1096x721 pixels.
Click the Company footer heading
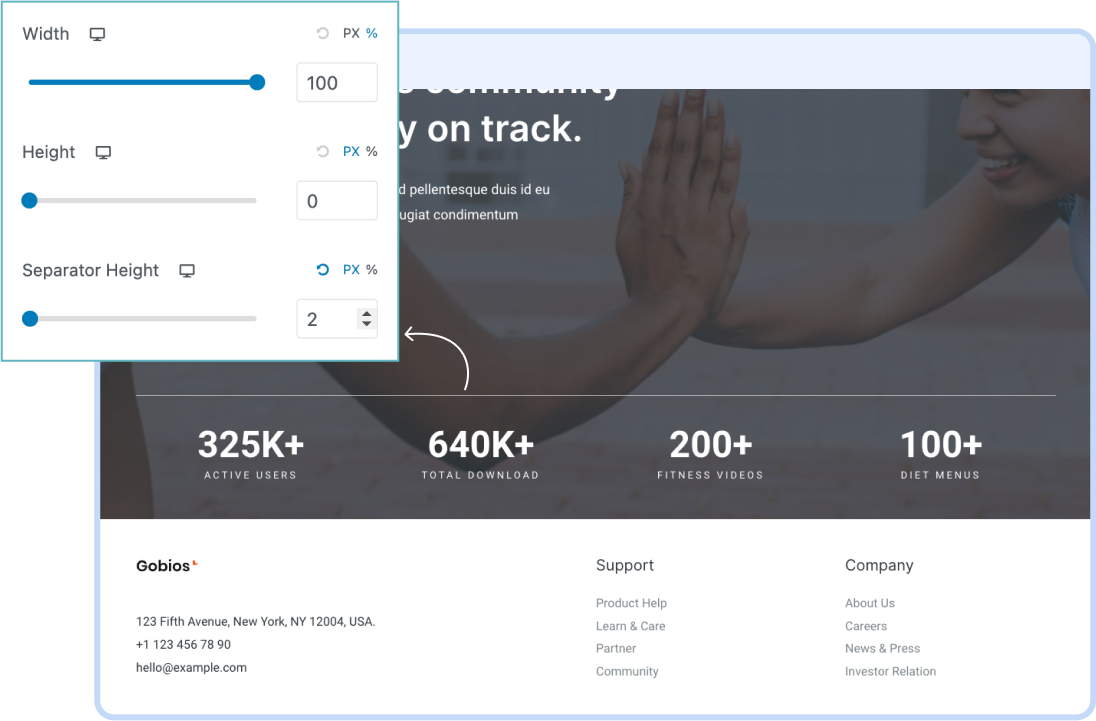click(x=878, y=565)
